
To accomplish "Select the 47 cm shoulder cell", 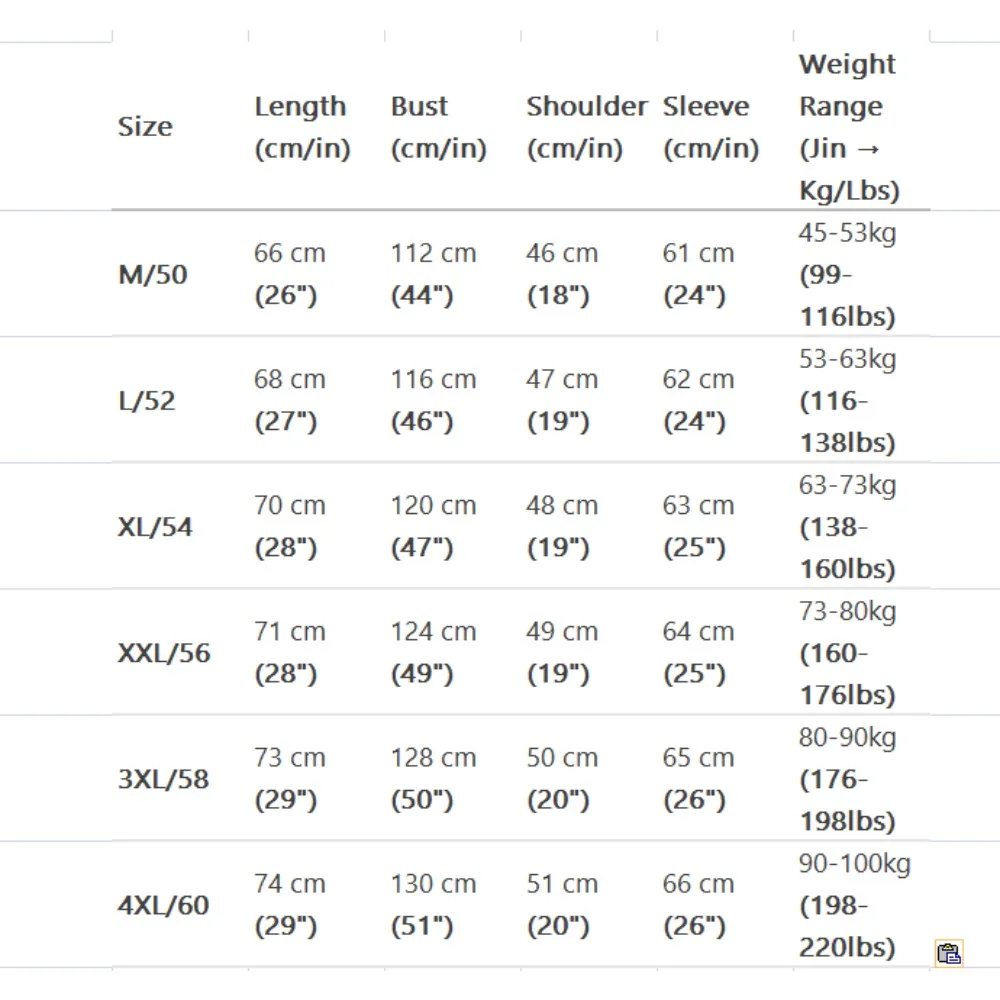I will pos(562,401).
